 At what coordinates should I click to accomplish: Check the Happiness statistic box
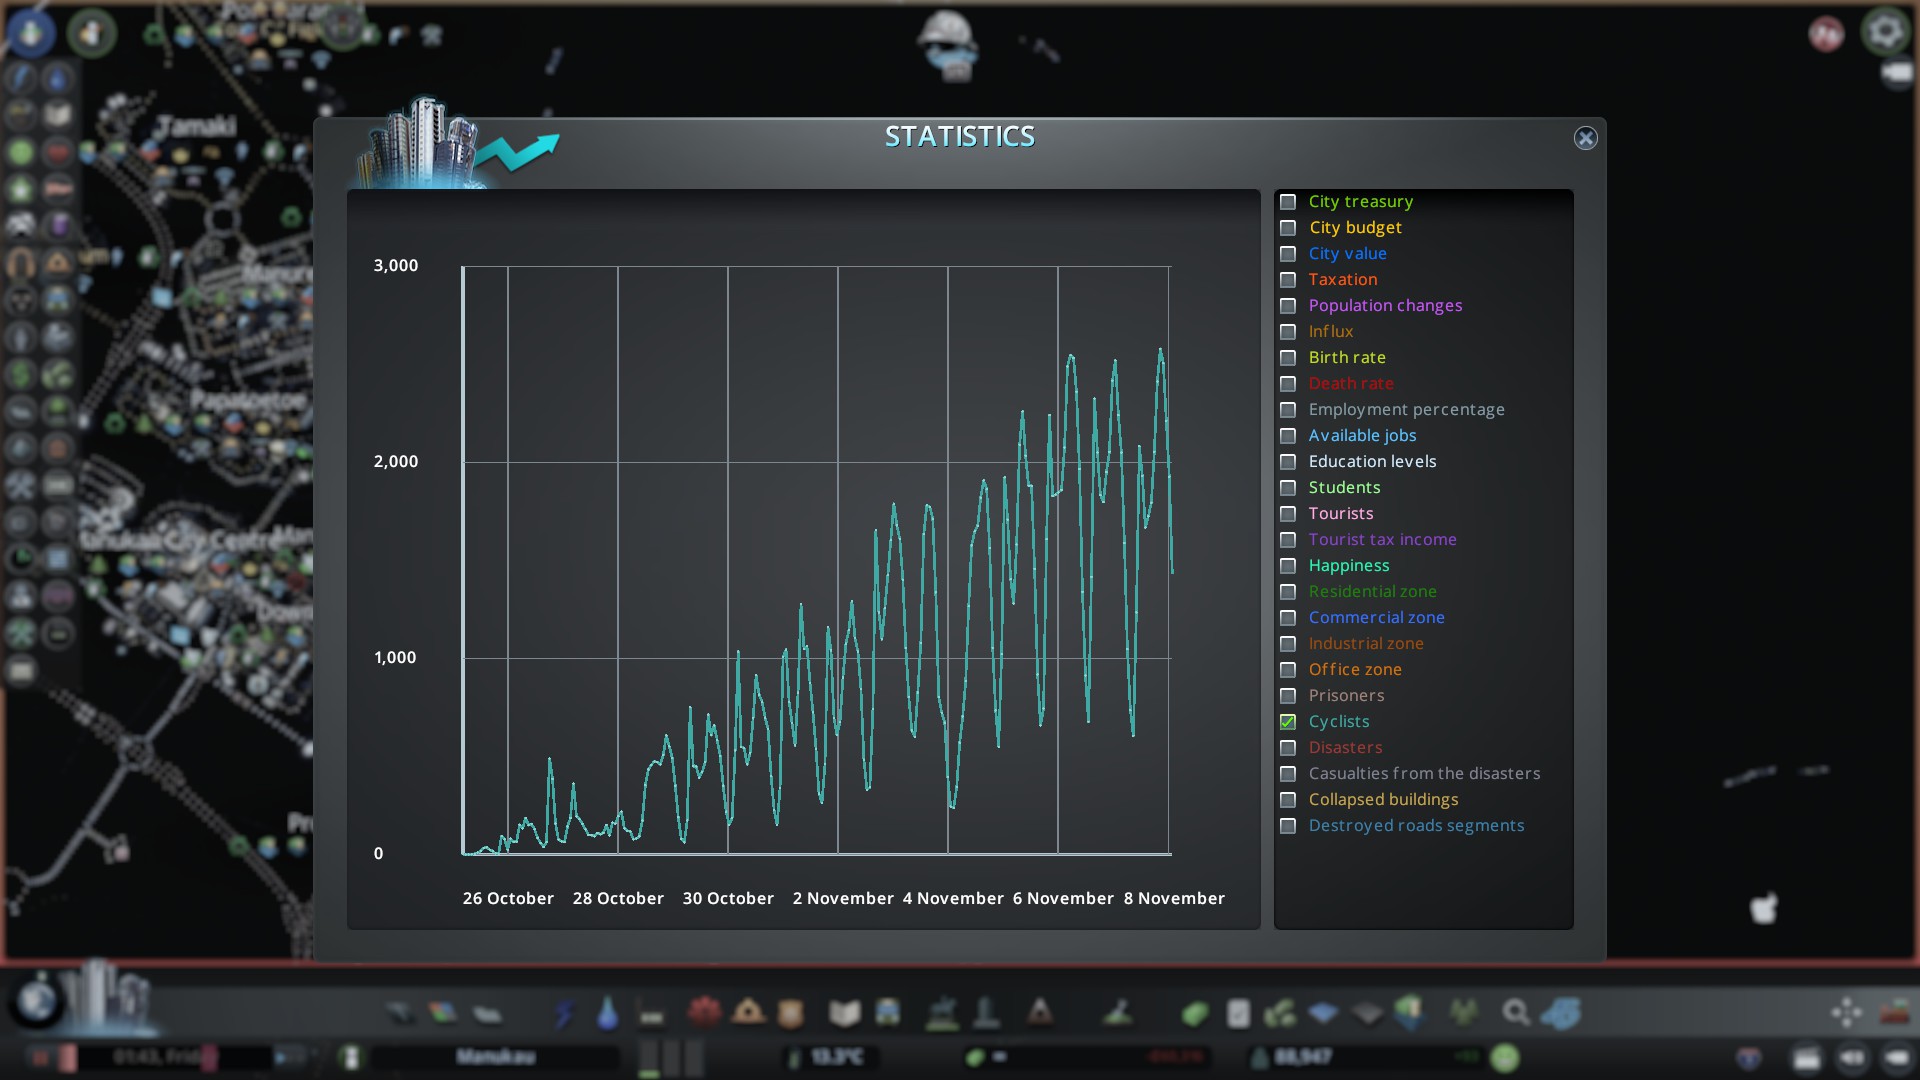tap(1288, 566)
